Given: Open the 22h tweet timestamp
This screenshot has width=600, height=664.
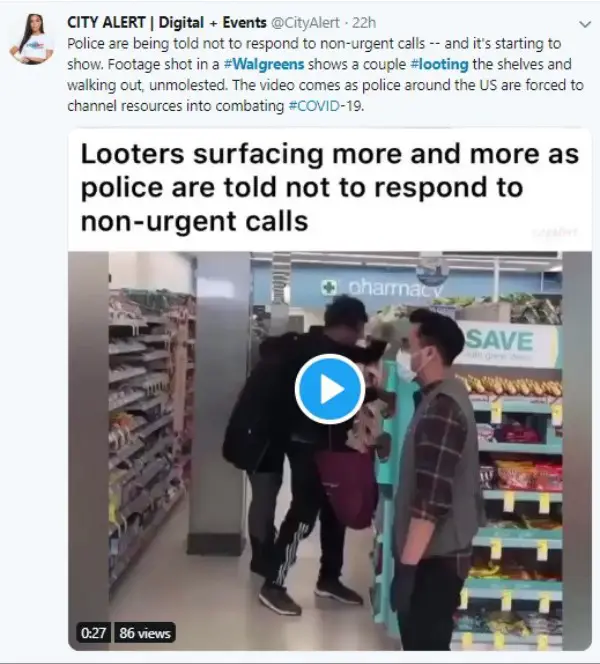Looking at the screenshot, I should 364,22.
